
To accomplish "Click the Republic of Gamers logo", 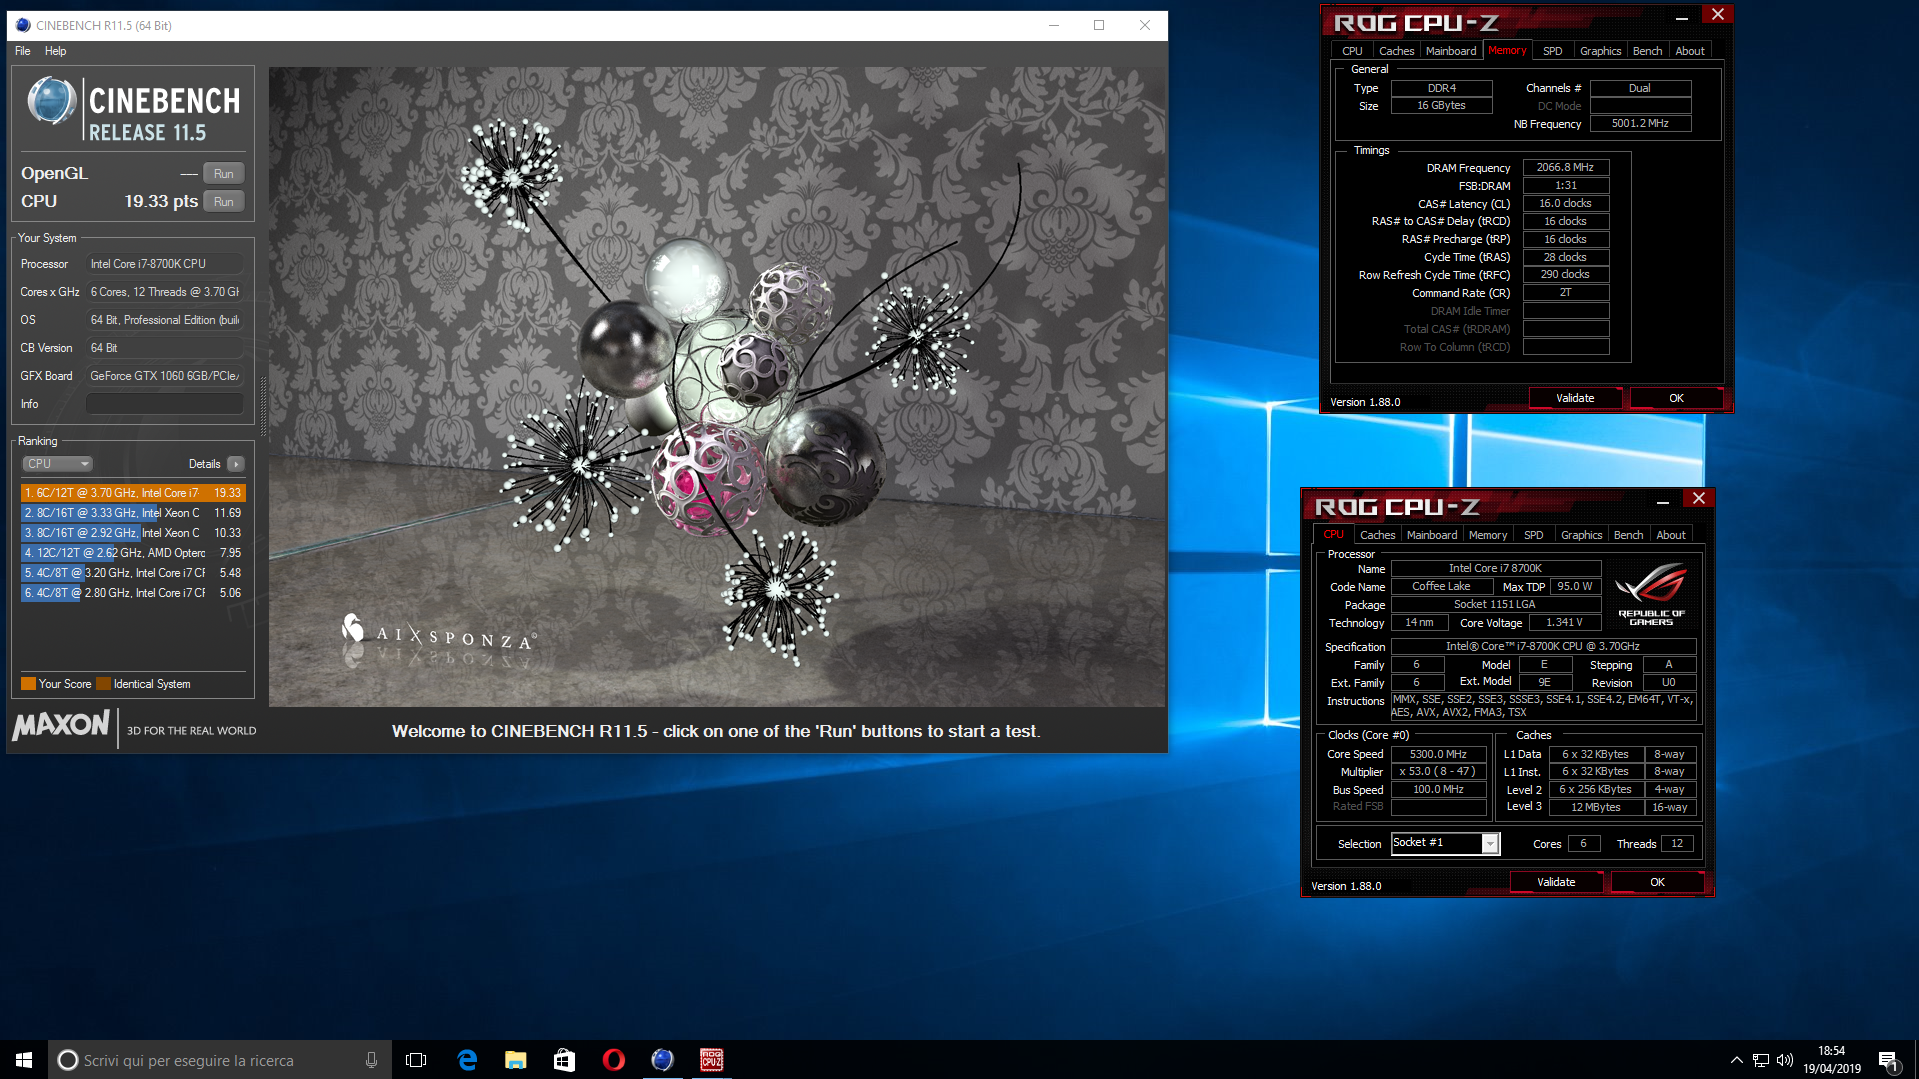I will (1651, 594).
